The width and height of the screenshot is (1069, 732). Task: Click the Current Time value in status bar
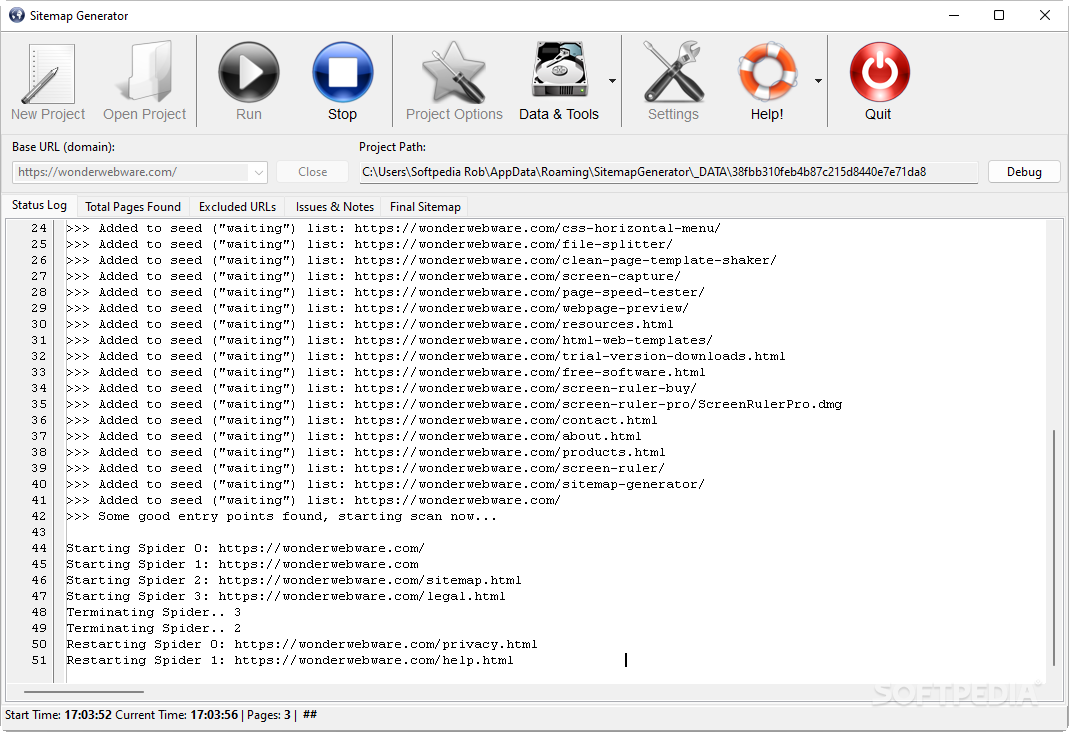[214, 715]
